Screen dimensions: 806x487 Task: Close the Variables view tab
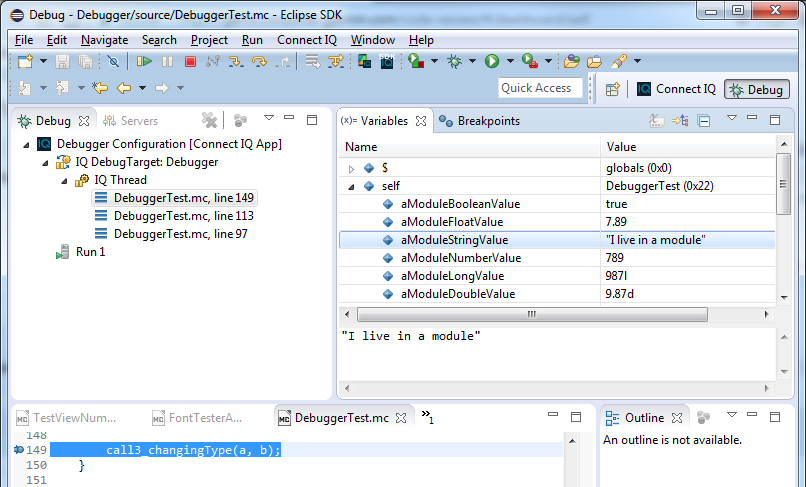[420, 121]
